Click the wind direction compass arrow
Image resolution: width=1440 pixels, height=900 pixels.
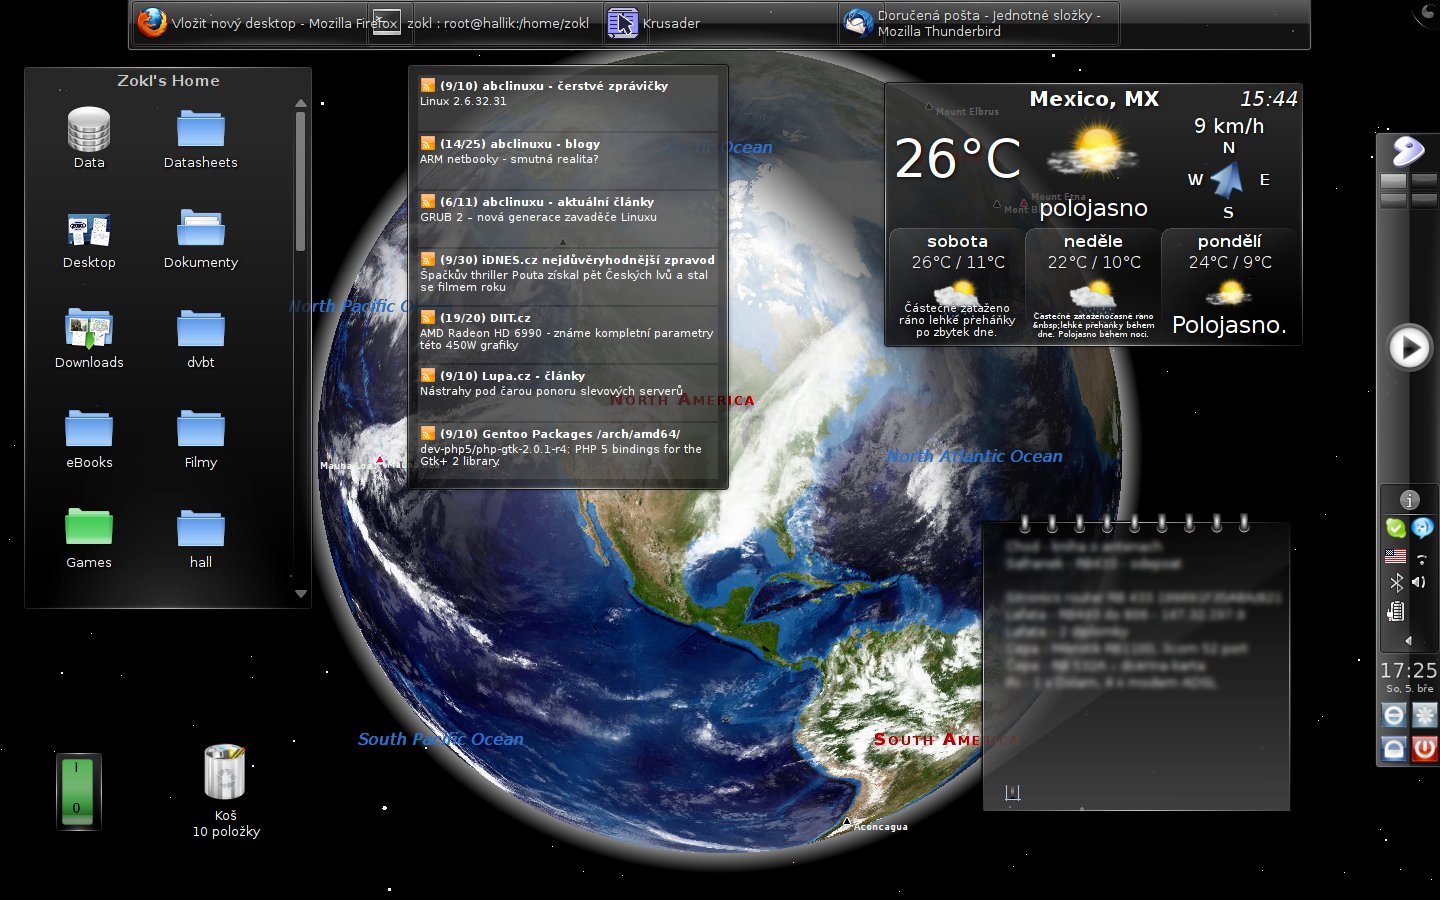1227,180
